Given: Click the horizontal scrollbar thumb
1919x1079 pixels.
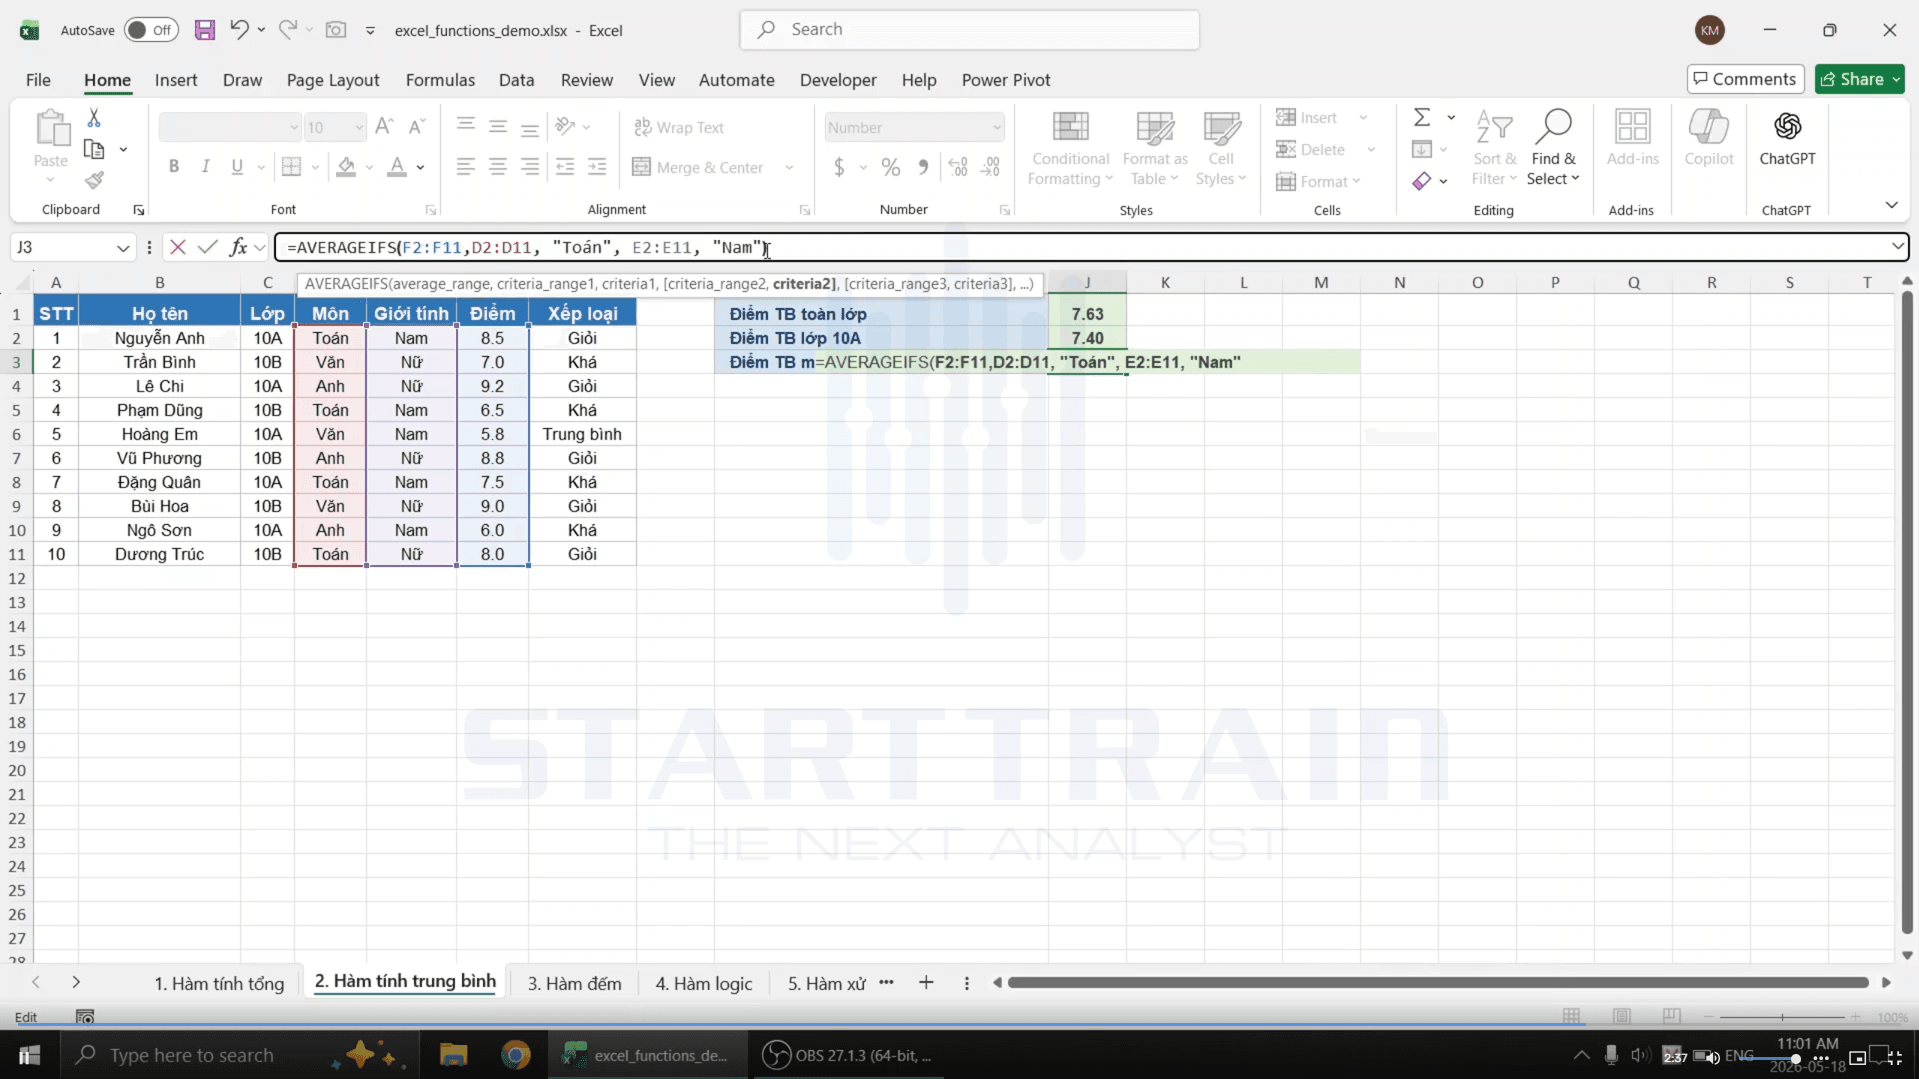Looking at the screenshot, I should pyautogui.click(x=1438, y=983).
